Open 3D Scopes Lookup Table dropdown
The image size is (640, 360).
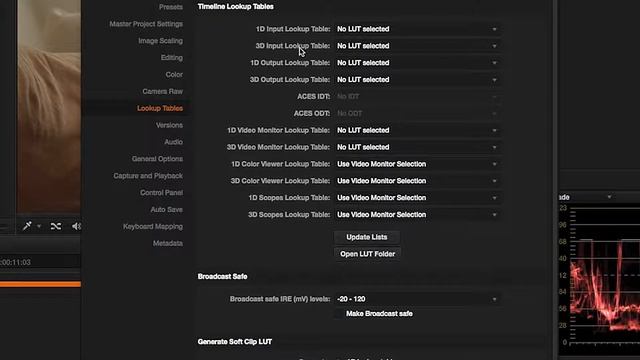(418, 215)
